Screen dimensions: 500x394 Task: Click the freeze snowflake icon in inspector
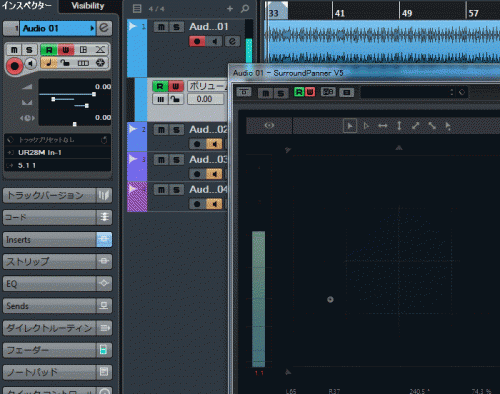(x=100, y=63)
